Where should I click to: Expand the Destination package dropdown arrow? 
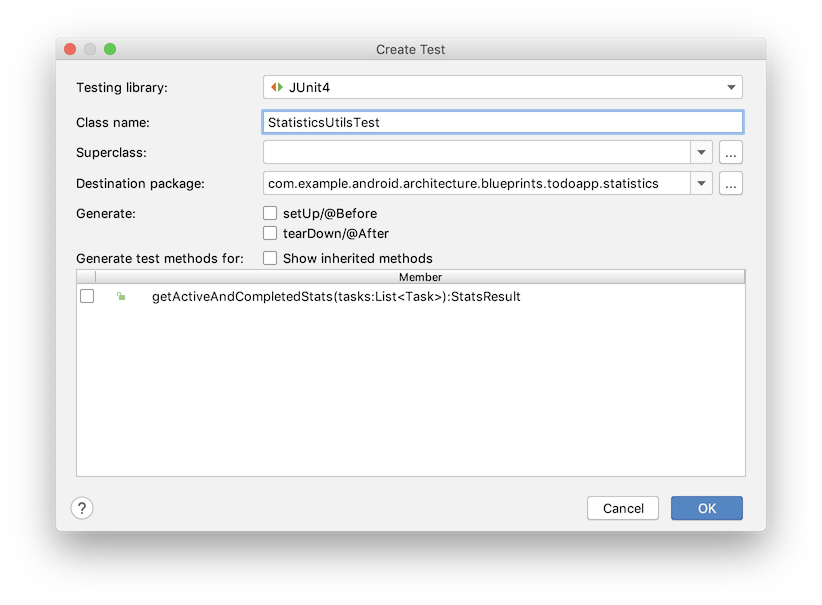(x=701, y=184)
